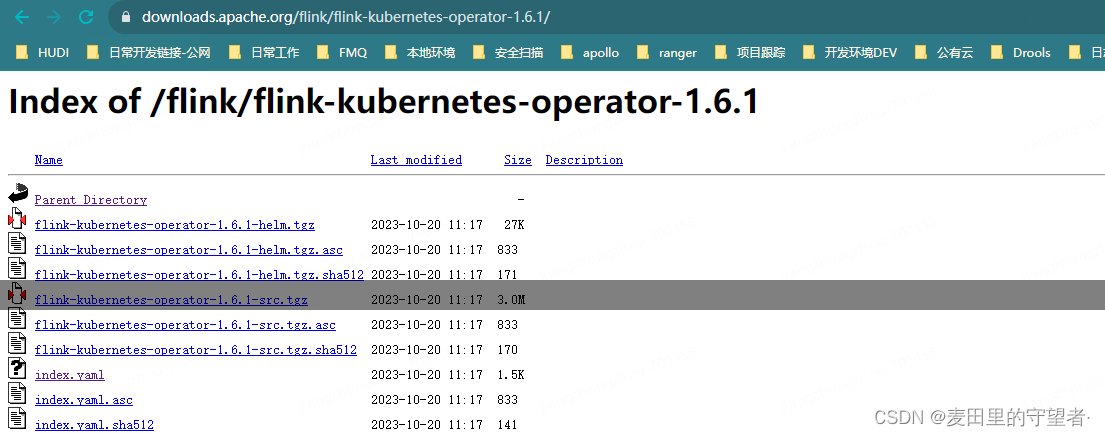Open the 安全扫描 bookmark folder
This screenshot has height=436, width=1105.
click(x=508, y=52)
